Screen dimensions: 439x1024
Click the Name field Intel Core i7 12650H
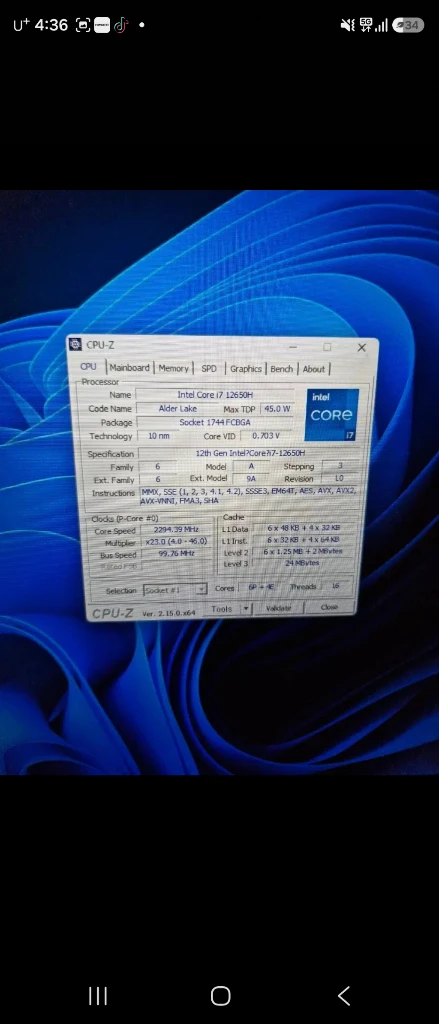[x=215, y=394]
